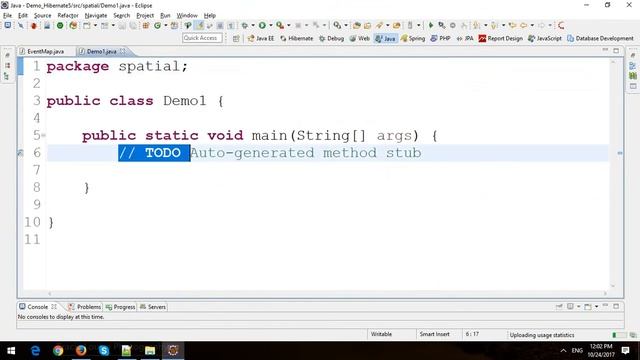Click the New toolbar icon at far left

pyautogui.click(x=7, y=25)
